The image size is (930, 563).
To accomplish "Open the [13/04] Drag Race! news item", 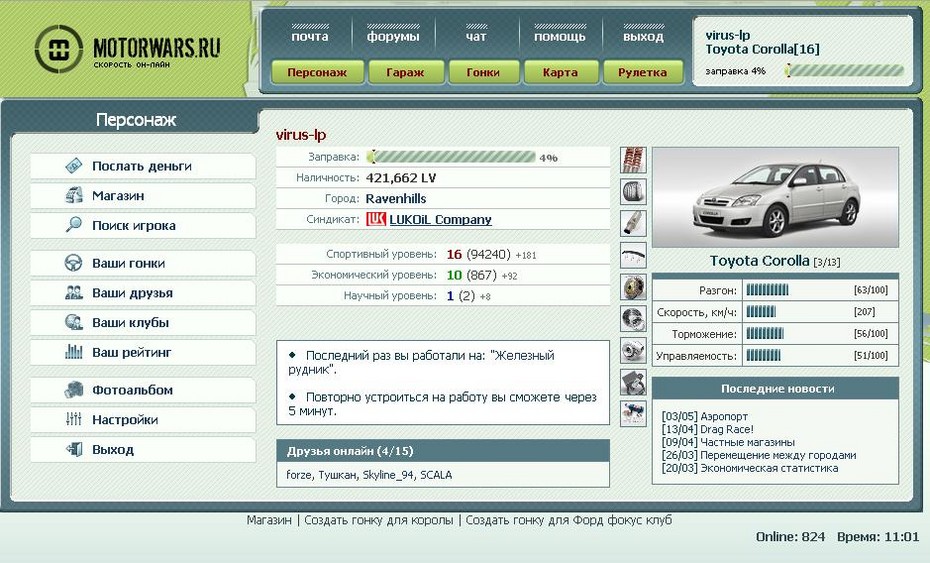I will point(708,429).
